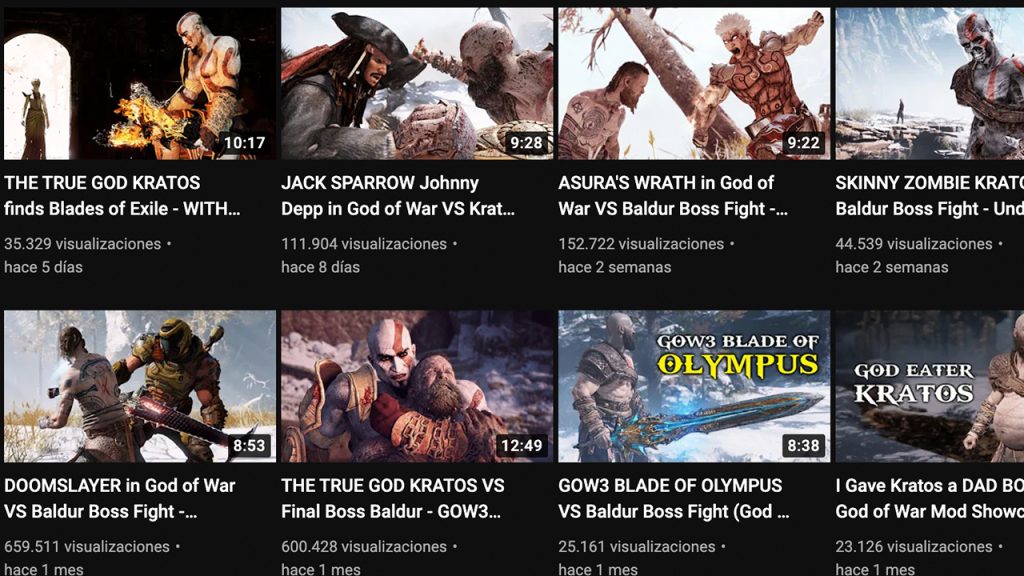This screenshot has width=1024, height=576.
Task: Click title 'ASURA'S WRATH in God of War'
Action: point(673,196)
